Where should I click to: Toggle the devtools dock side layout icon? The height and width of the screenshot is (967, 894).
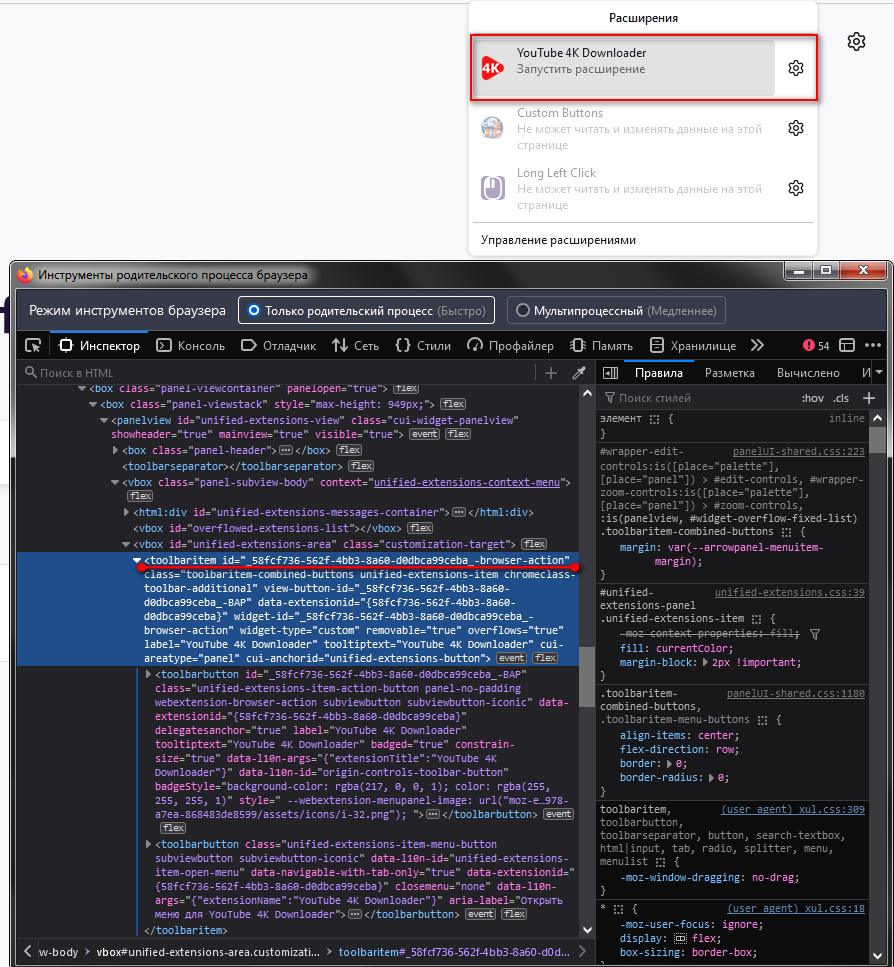(847, 345)
